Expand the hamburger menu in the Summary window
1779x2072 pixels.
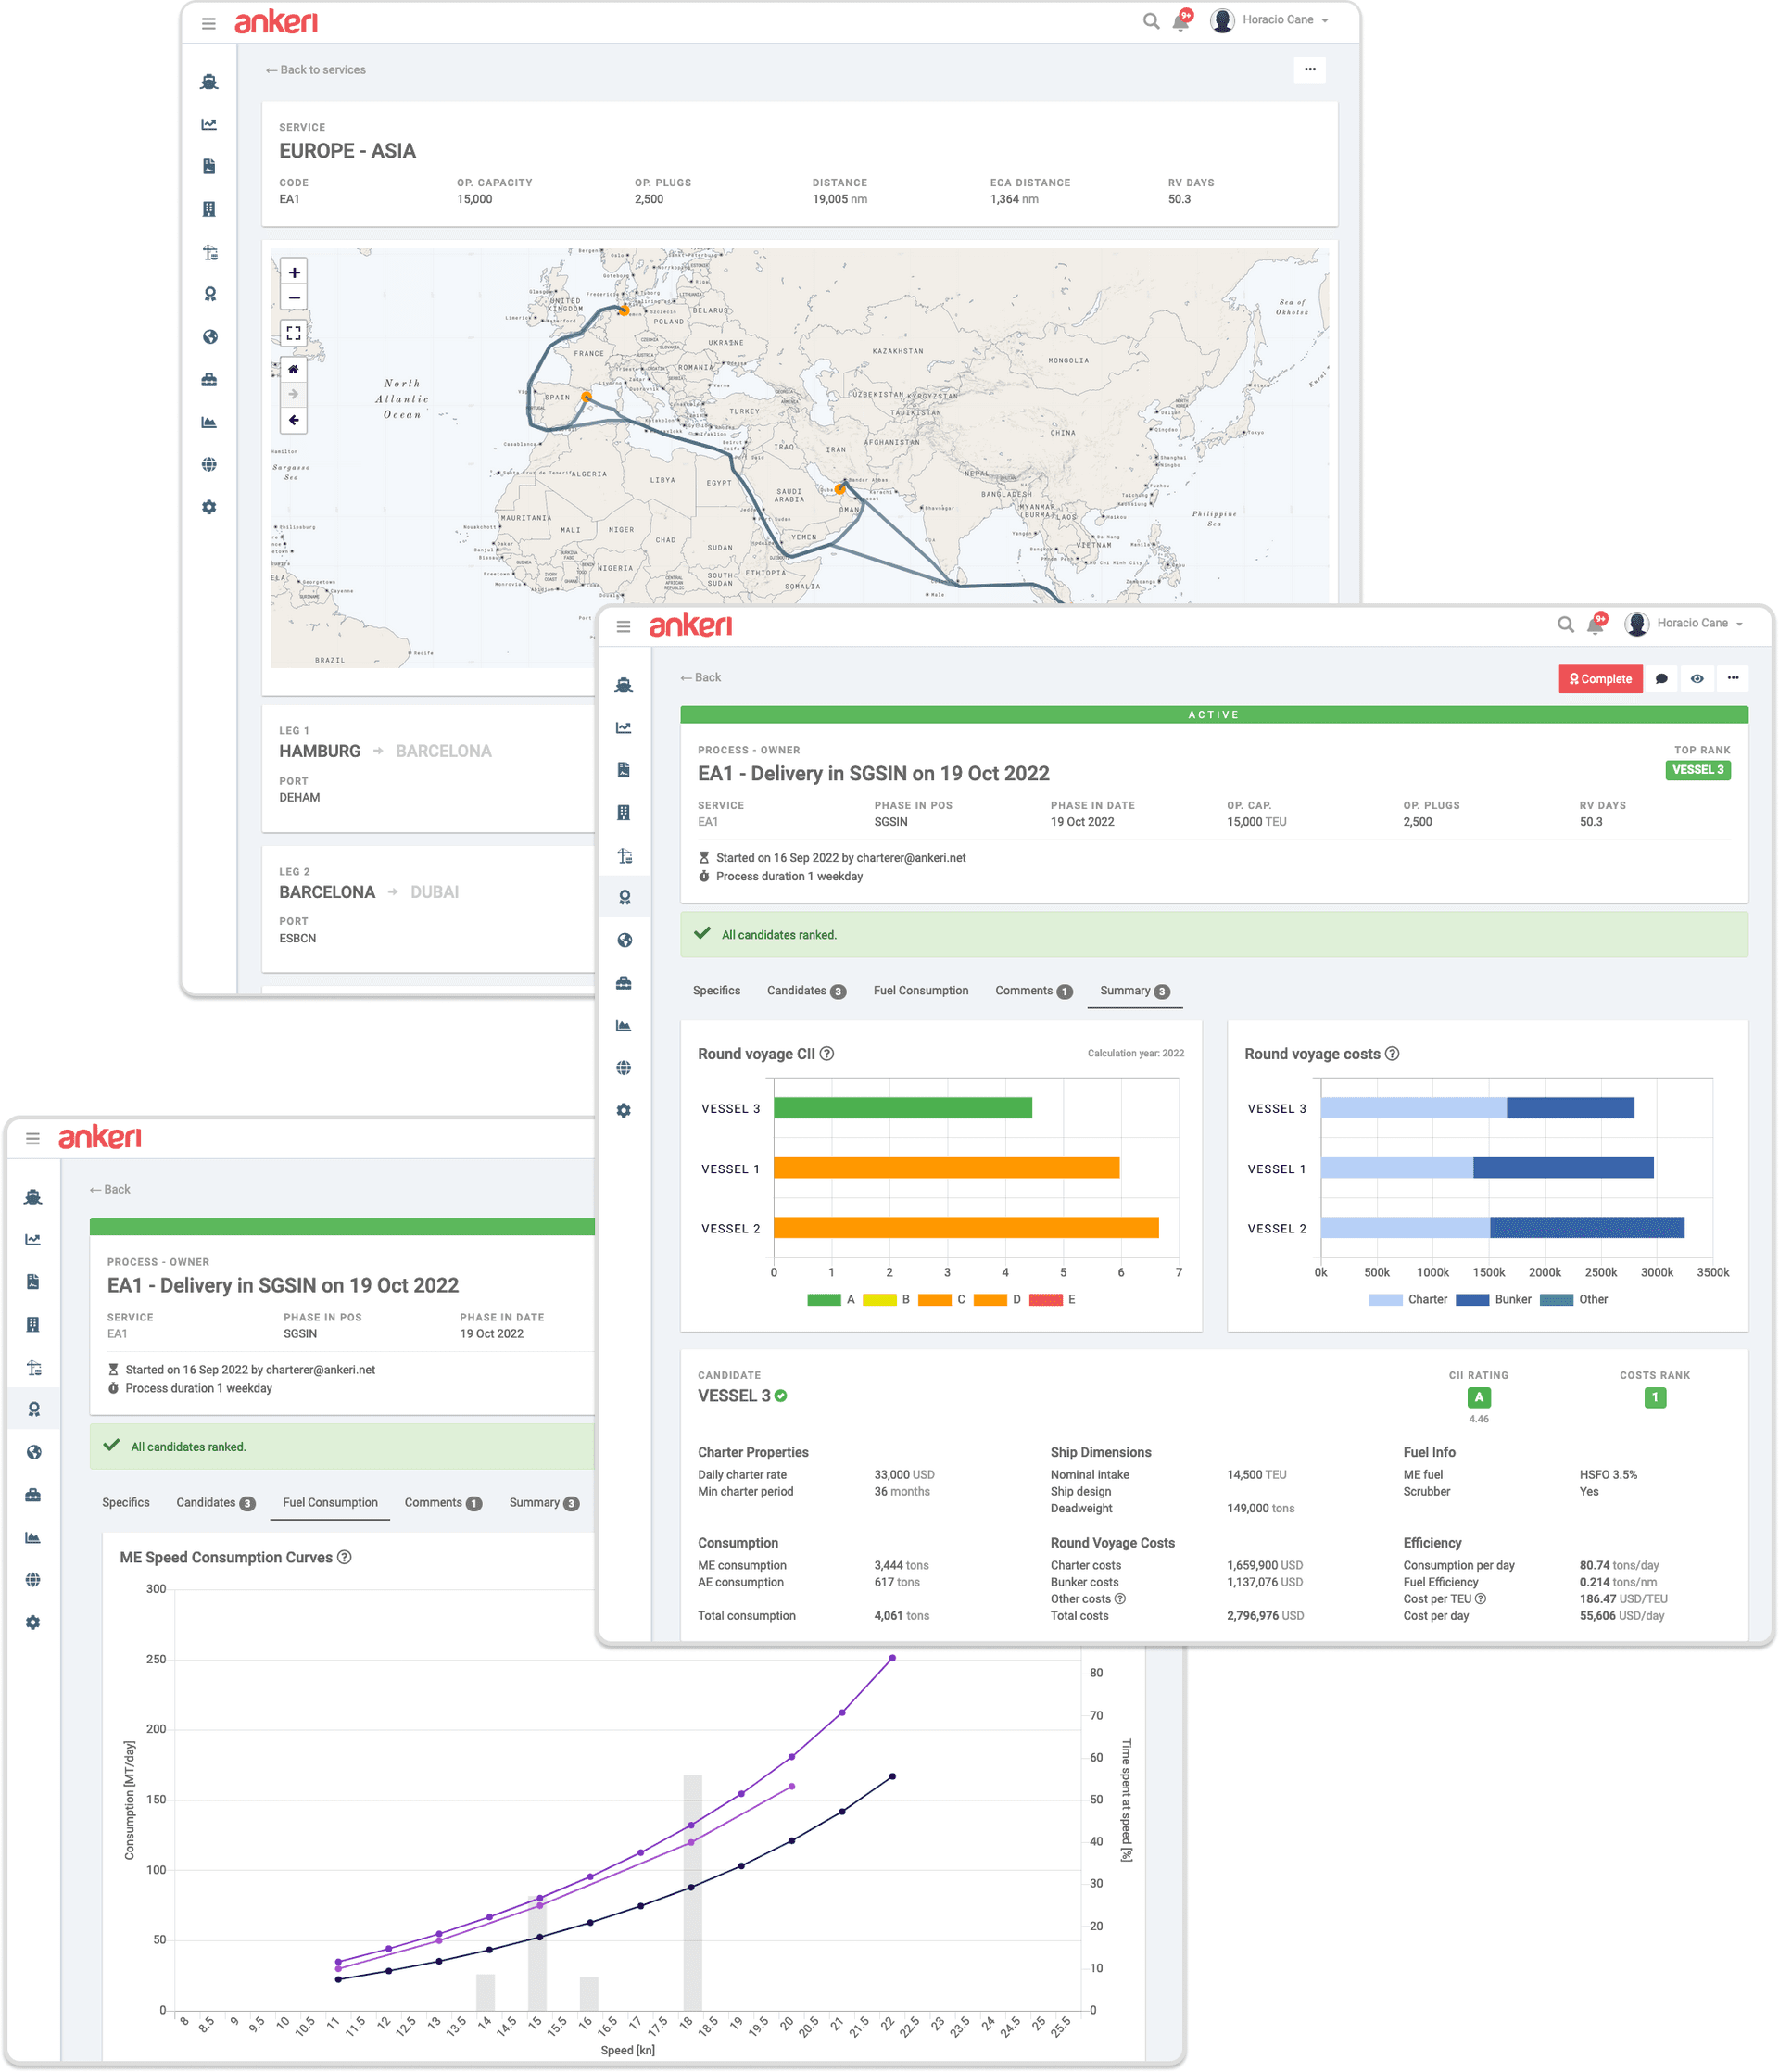coord(623,627)
